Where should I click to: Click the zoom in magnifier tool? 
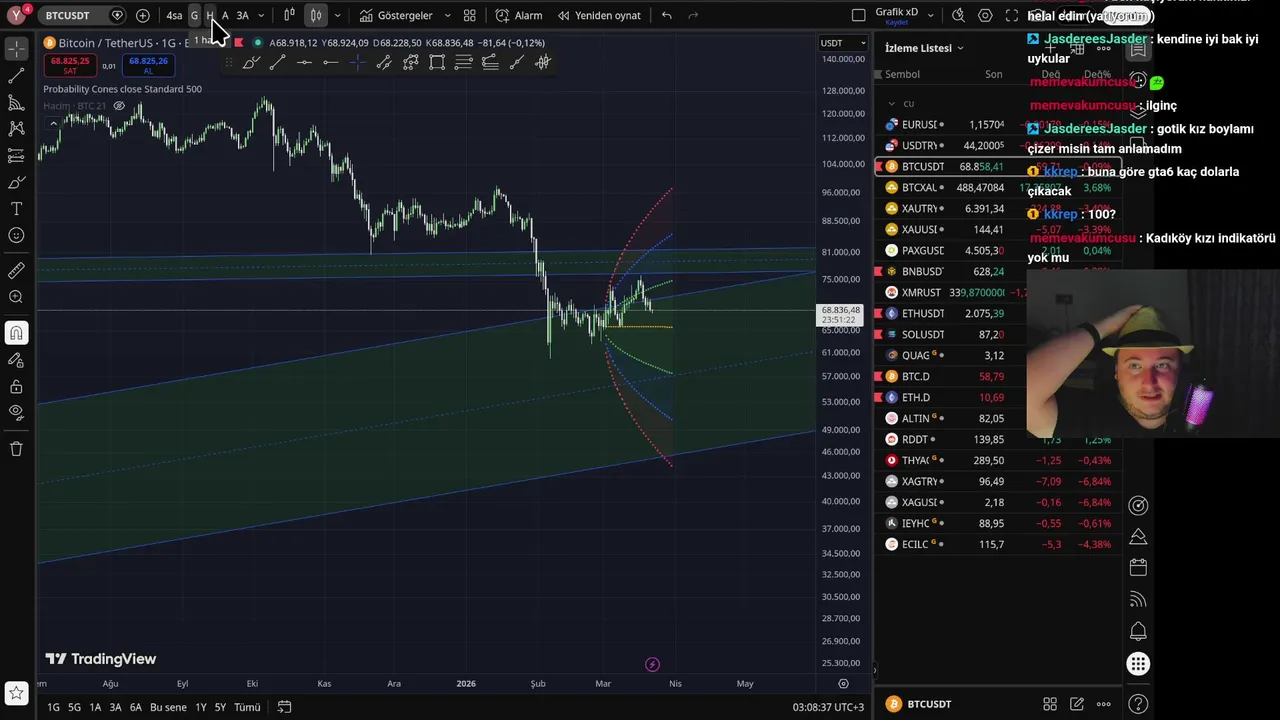point(16,297)
